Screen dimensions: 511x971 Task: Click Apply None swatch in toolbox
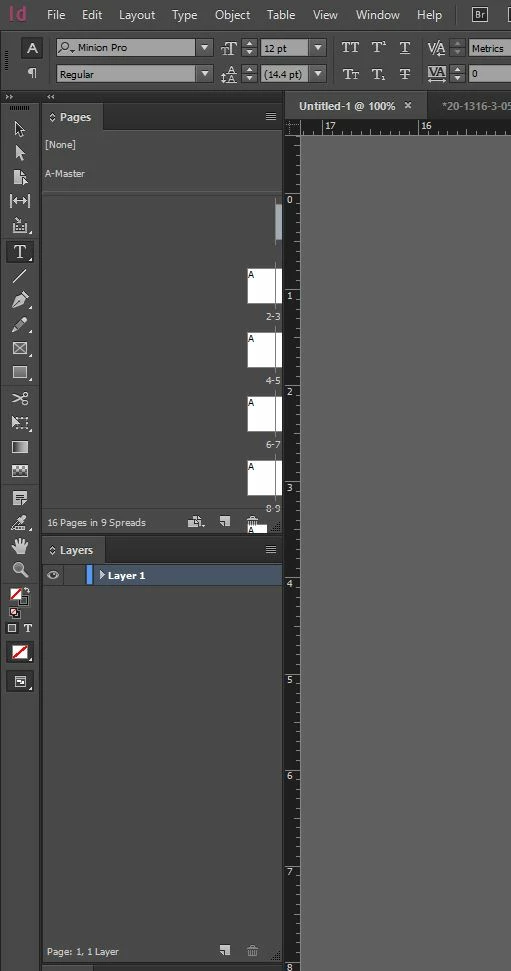(20, 652)
